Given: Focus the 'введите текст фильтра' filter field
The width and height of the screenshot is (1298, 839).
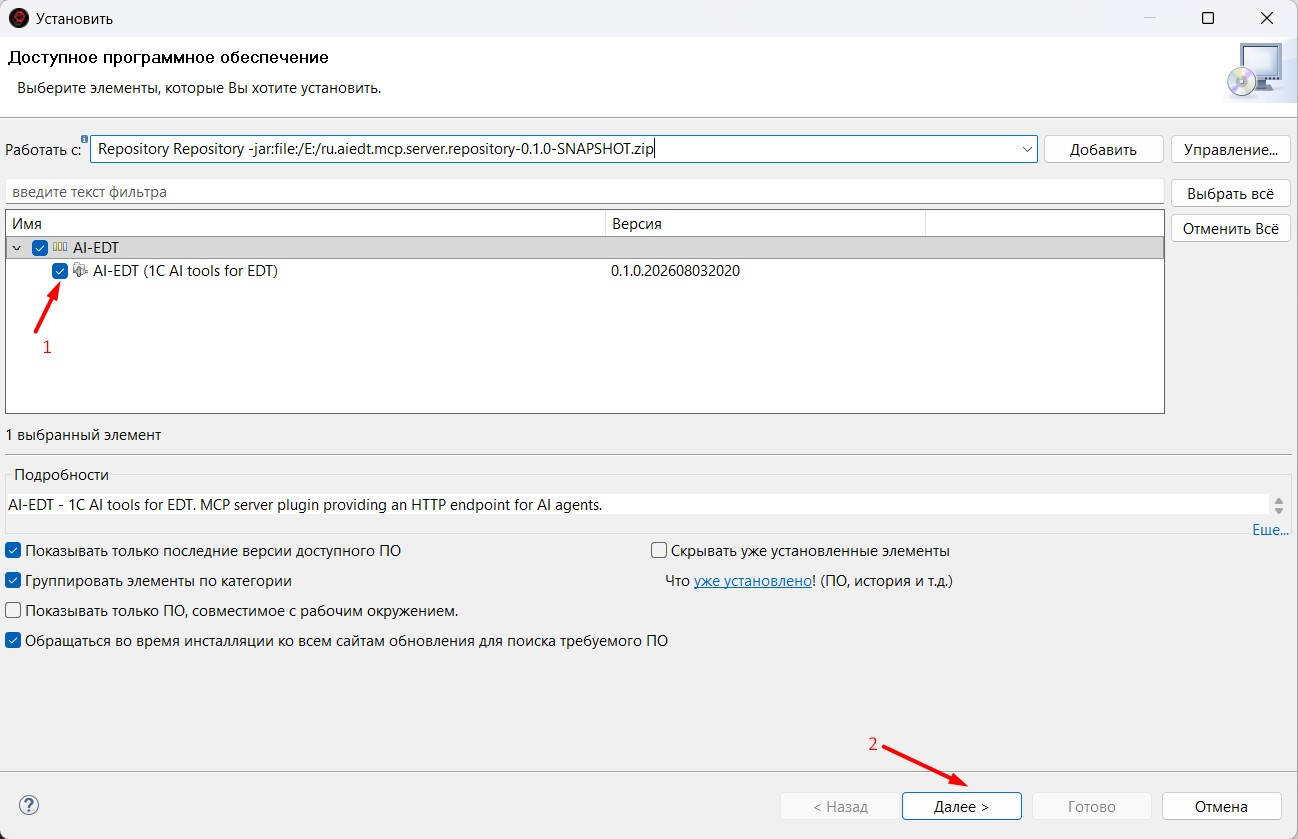Looking at the screenshot, I should coord(585,192).
